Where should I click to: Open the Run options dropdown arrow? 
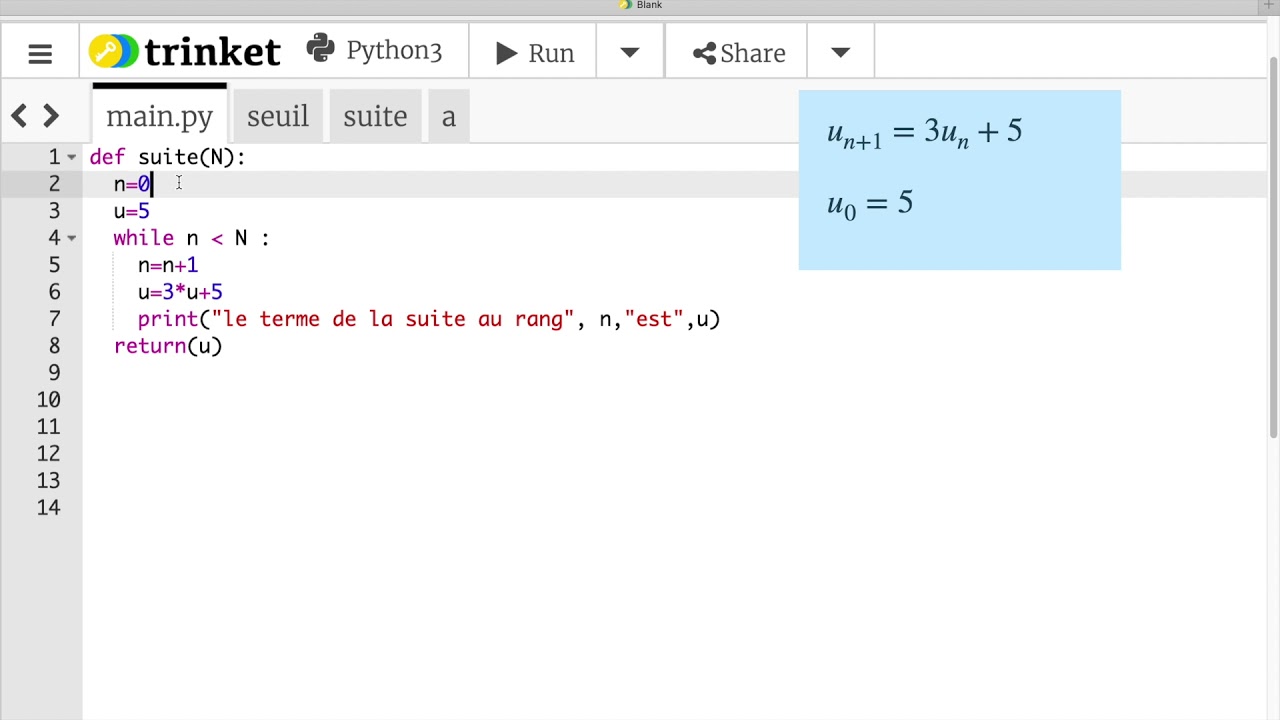pos(629,53)
